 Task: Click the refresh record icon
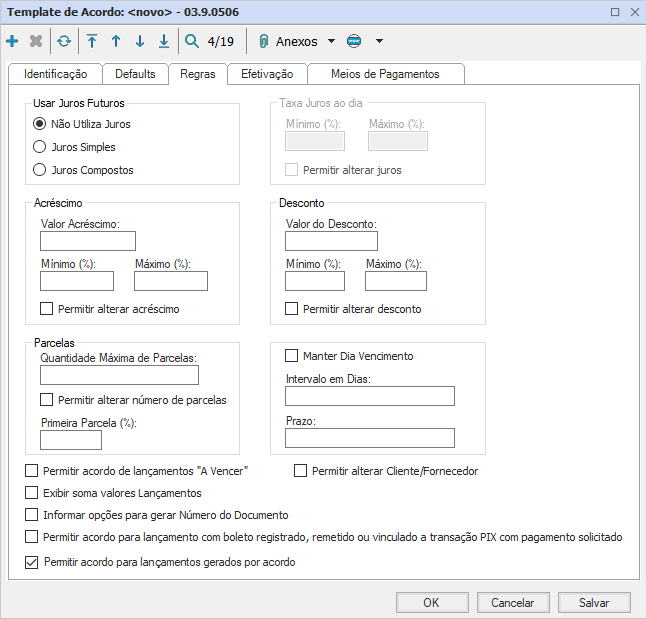click(x=64, y=42)
